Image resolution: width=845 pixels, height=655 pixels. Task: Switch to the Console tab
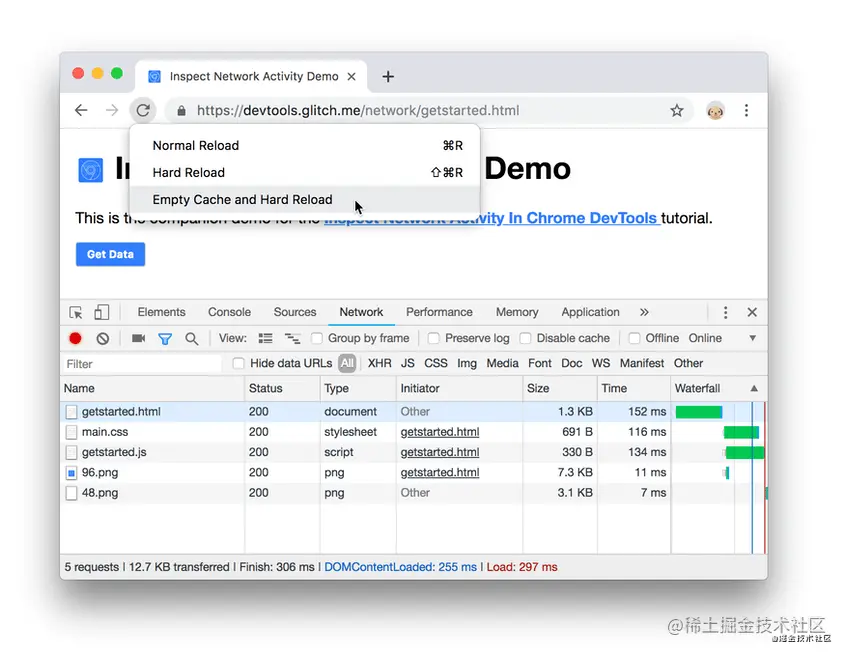229,312
